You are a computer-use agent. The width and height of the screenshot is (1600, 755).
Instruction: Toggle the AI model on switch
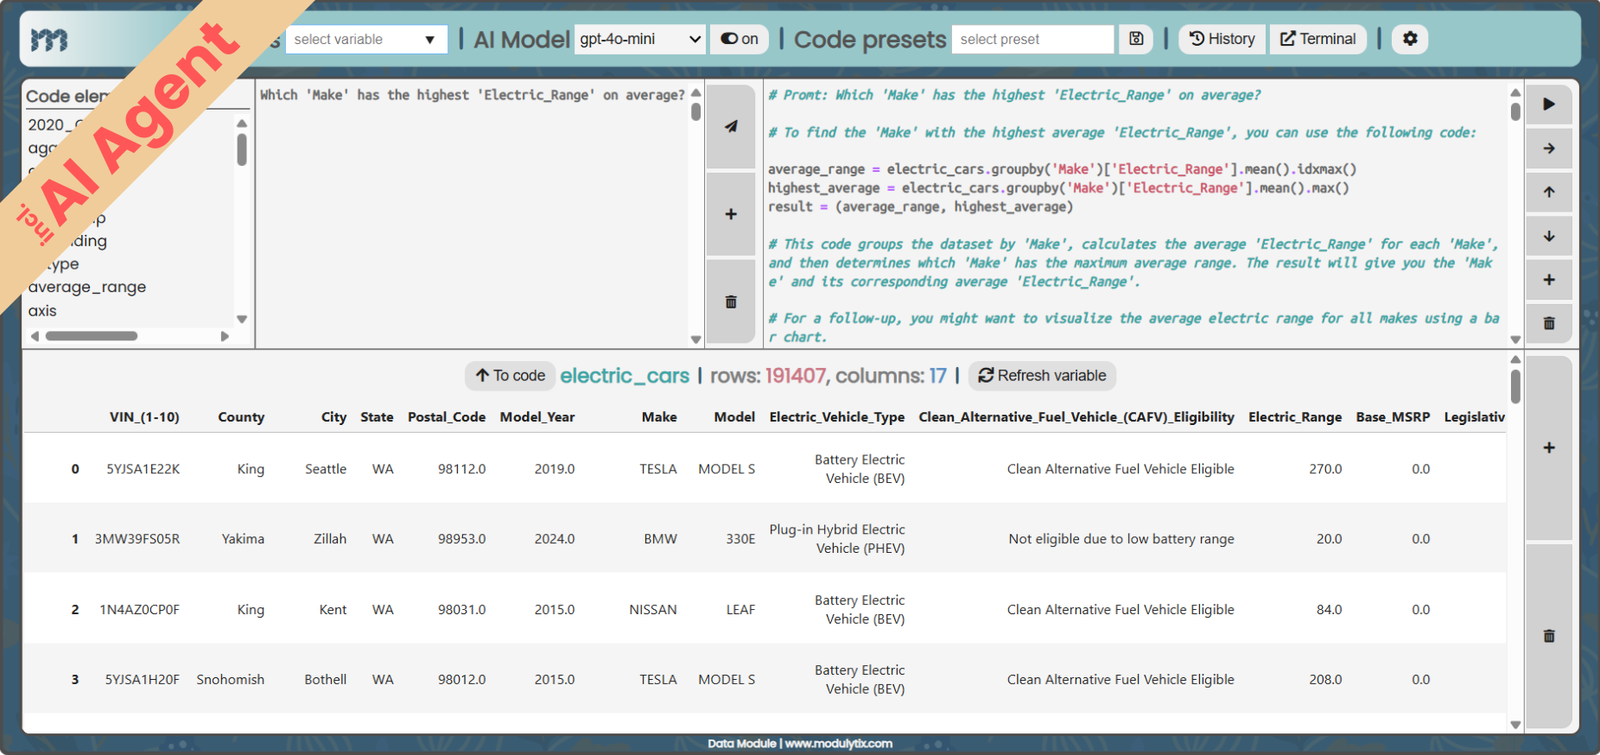739,39
